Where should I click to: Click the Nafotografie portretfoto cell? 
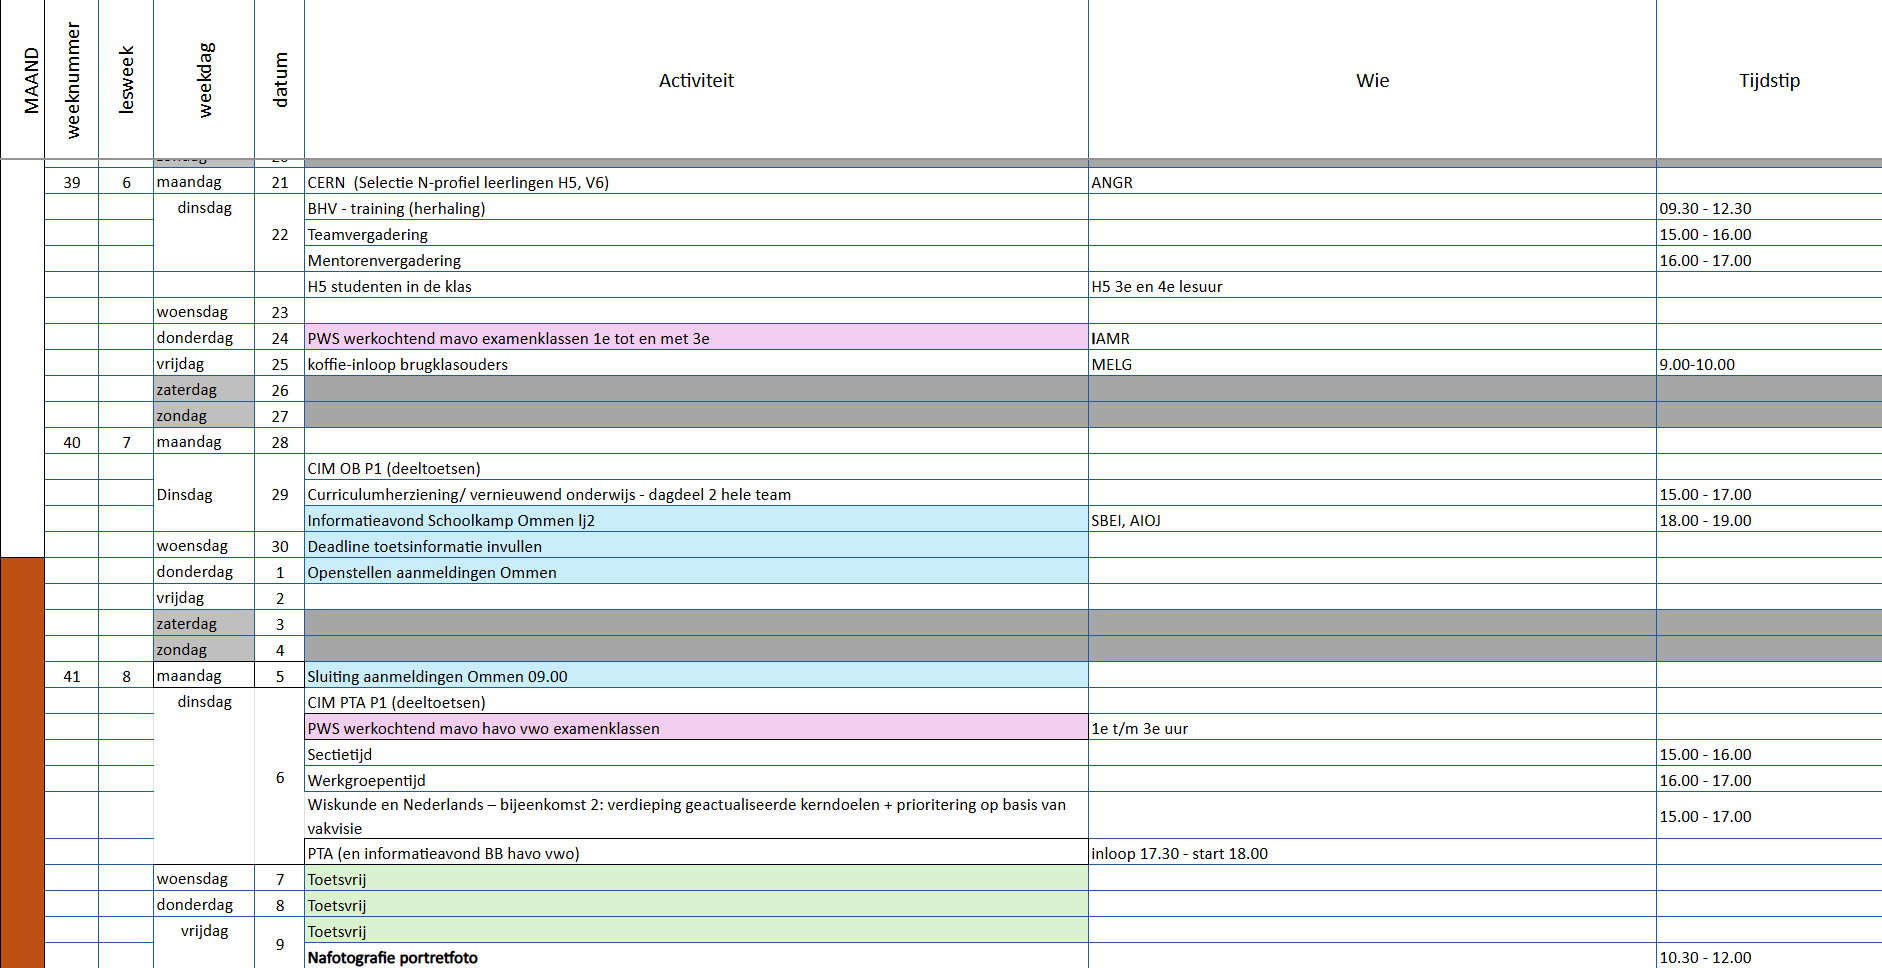click(x=696, y=956)
